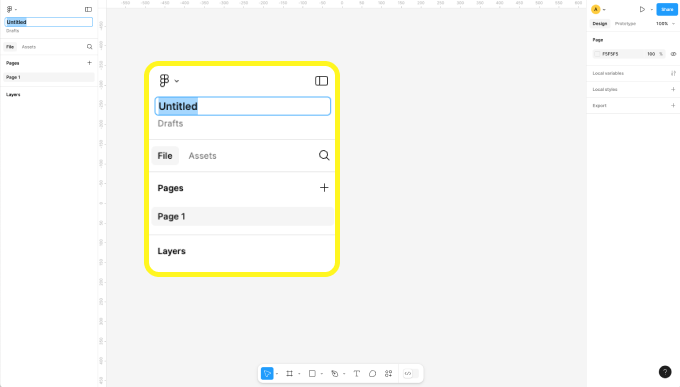Select the Pen tool in the bottom toolbar
The height and width of the screenshot is (387, 680).
coord(334,374)
